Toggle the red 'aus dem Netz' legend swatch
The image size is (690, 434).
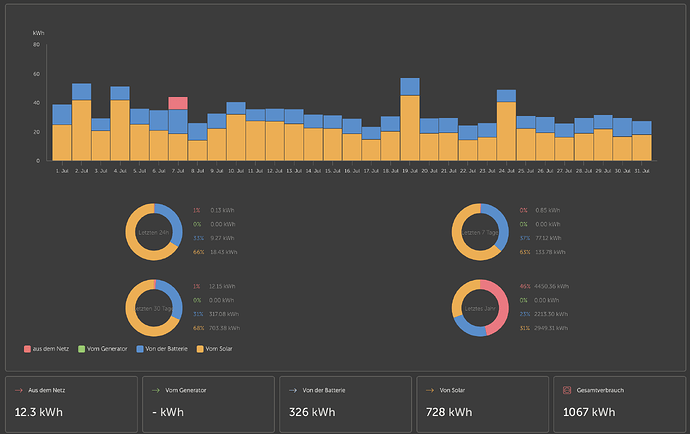(27, 349)
